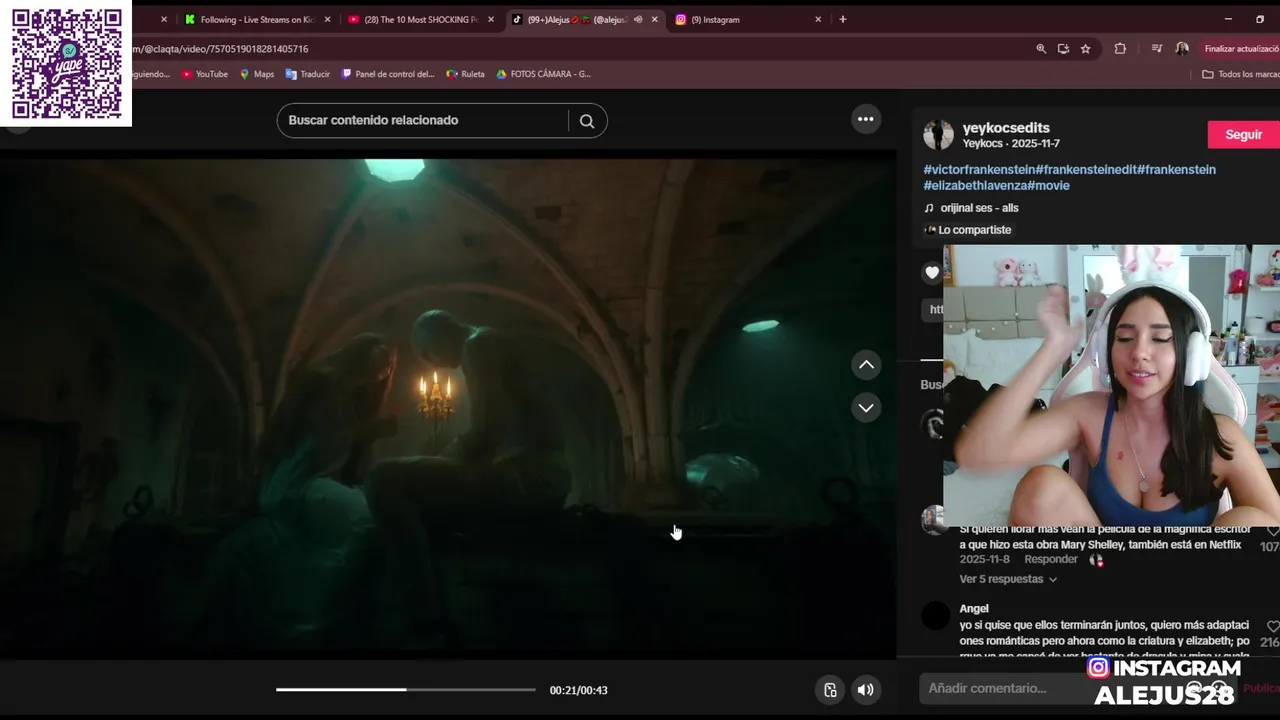Open the browser extensions puzzle icon
Viewport: 1280px width, 720px height.
point(1120,49)
